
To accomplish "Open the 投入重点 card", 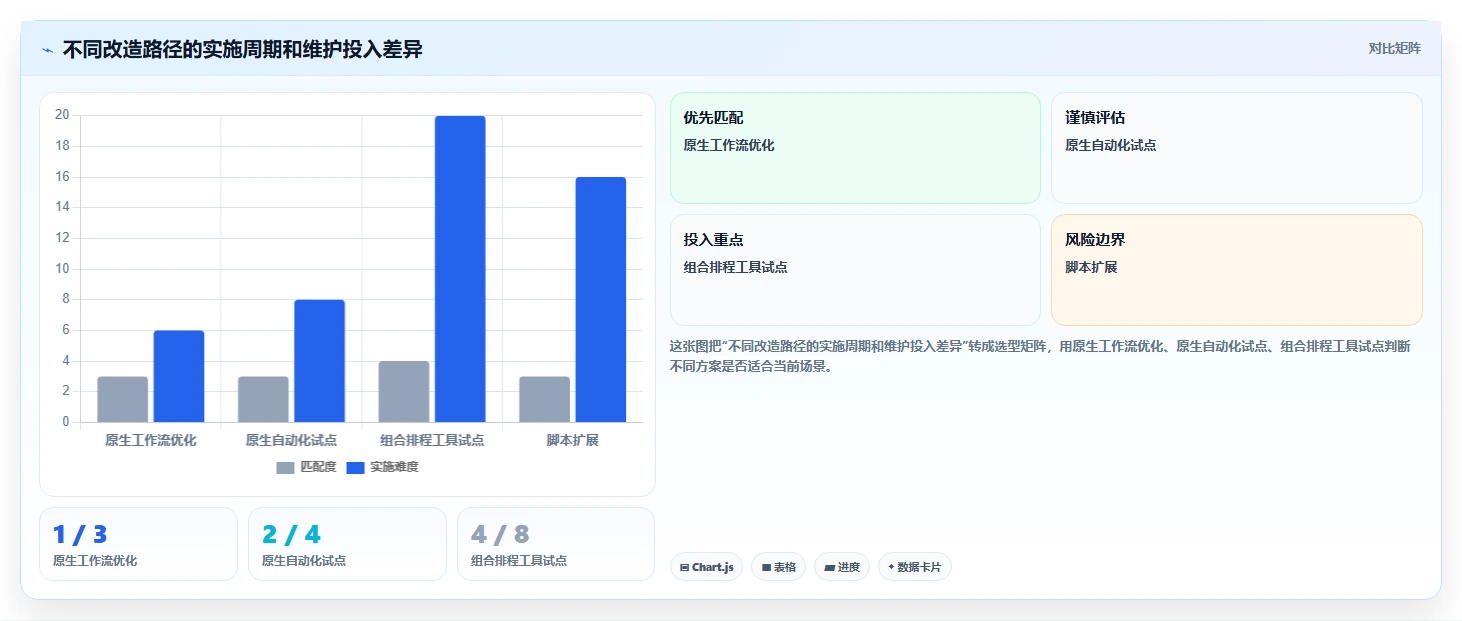I will click(x=855, y=270).
